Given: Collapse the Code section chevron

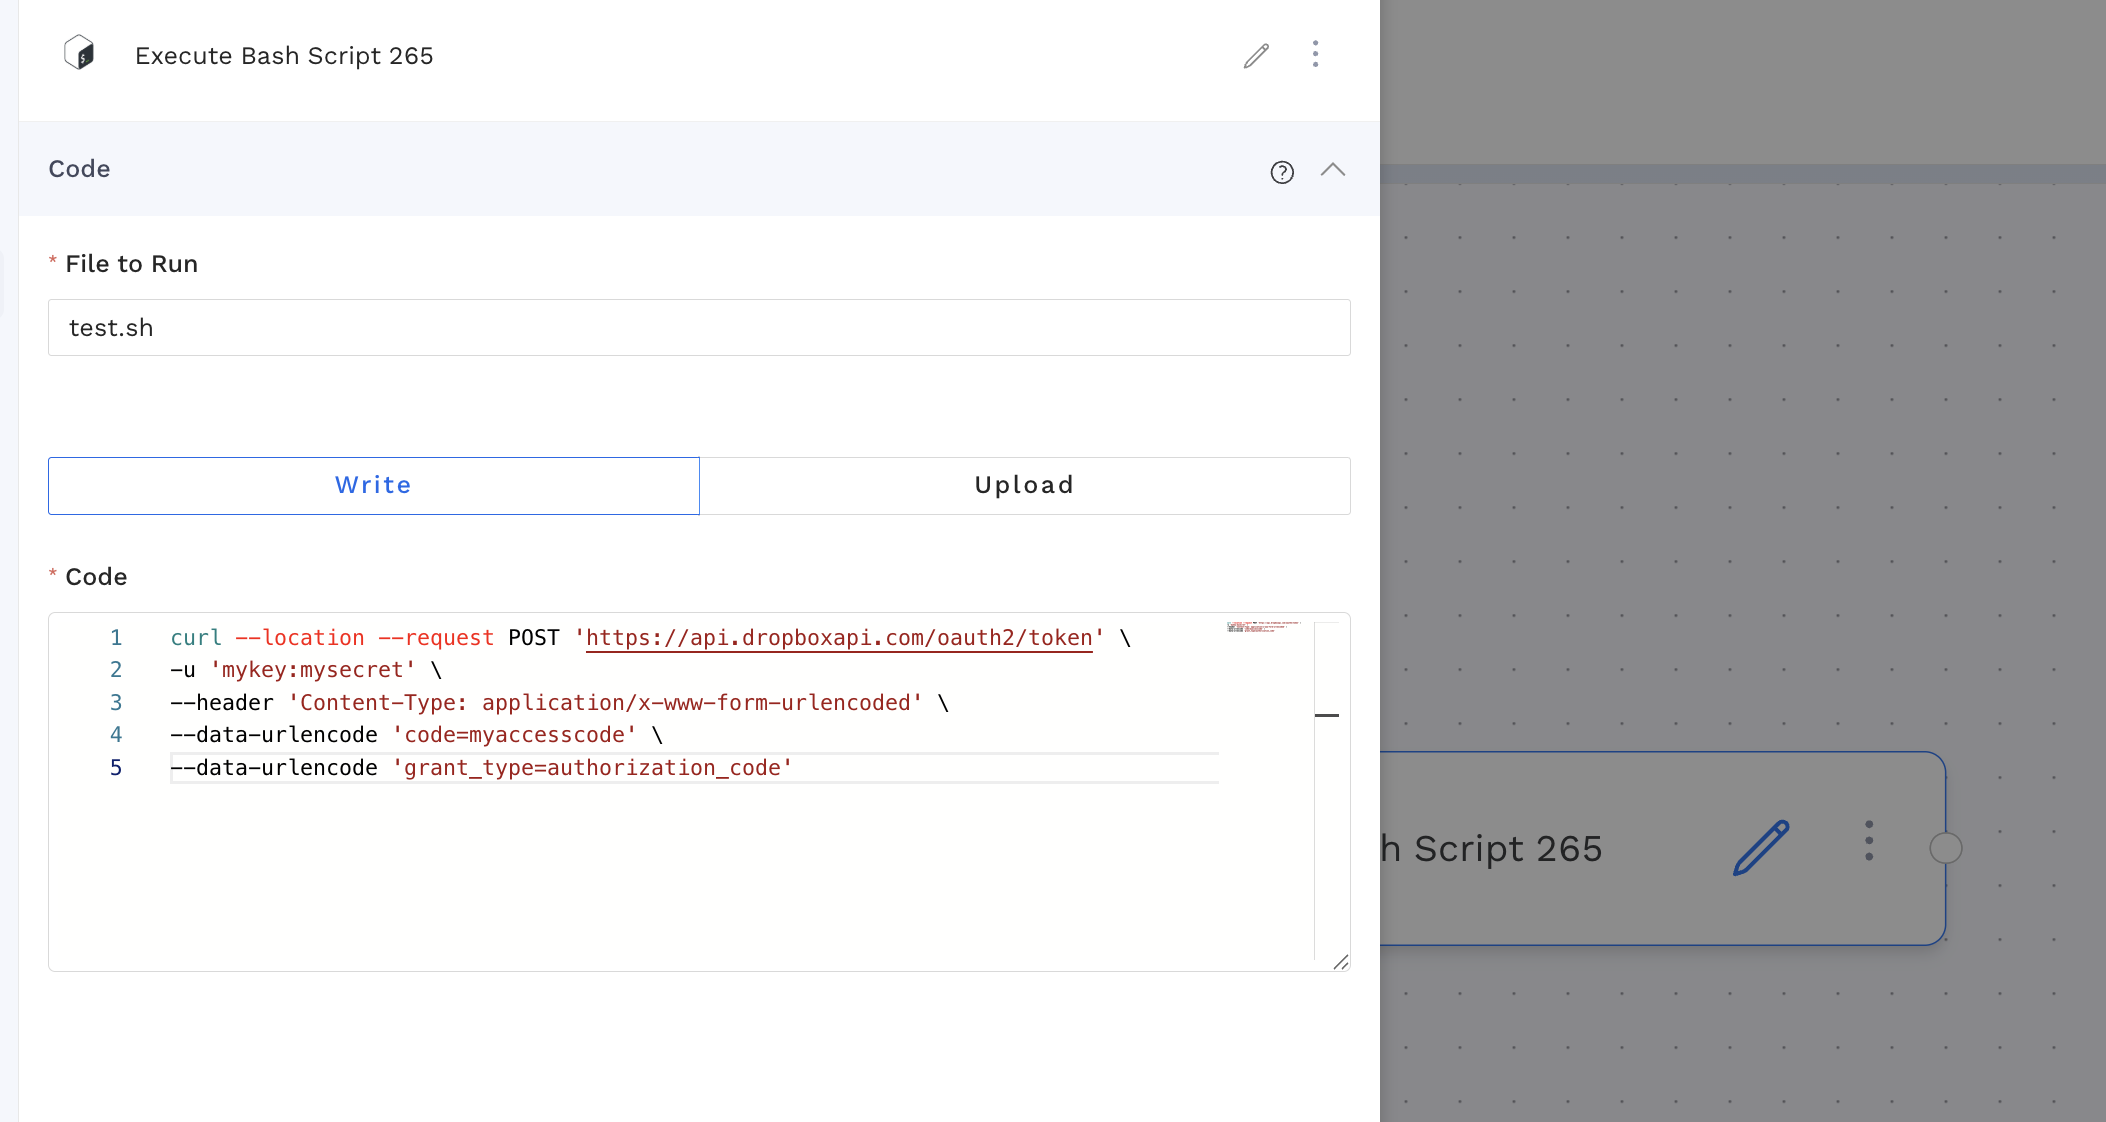Looking at the screenshot, I should [x=1333, y=170].
